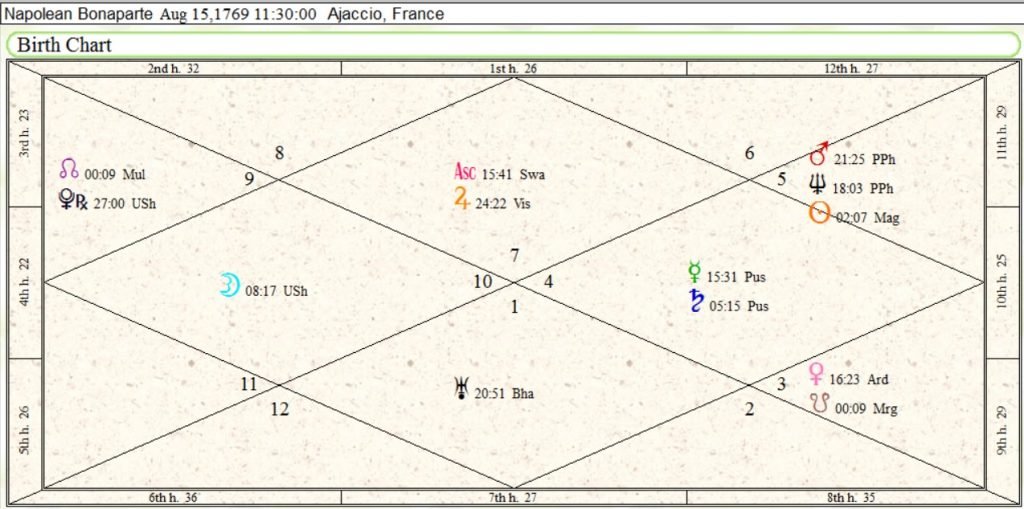Screen dimensions: 1024x509
Task: Click the '2nd h. 32' label
Action: pyautogui.click(x=174, y=68)
